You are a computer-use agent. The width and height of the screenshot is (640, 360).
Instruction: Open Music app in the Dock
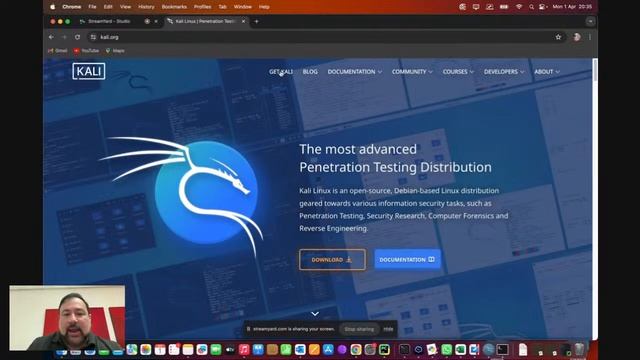[244, 349]
